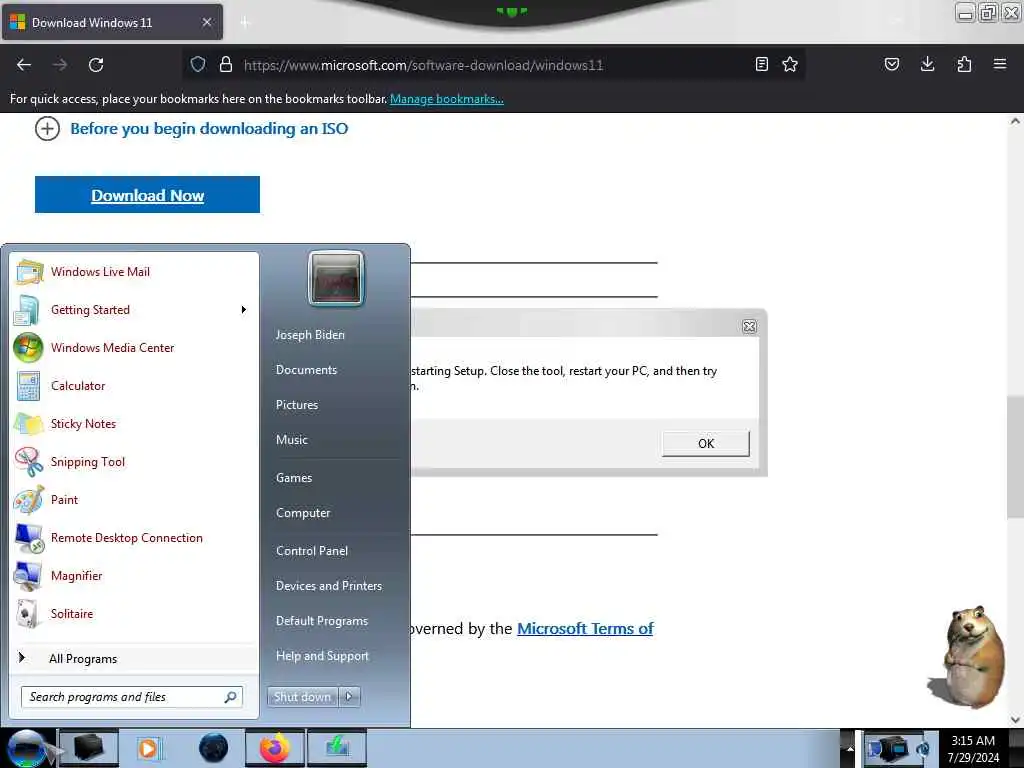The image size is (1024, 768).
Task: Click the user account picture in Start menu
Action: 336,278
